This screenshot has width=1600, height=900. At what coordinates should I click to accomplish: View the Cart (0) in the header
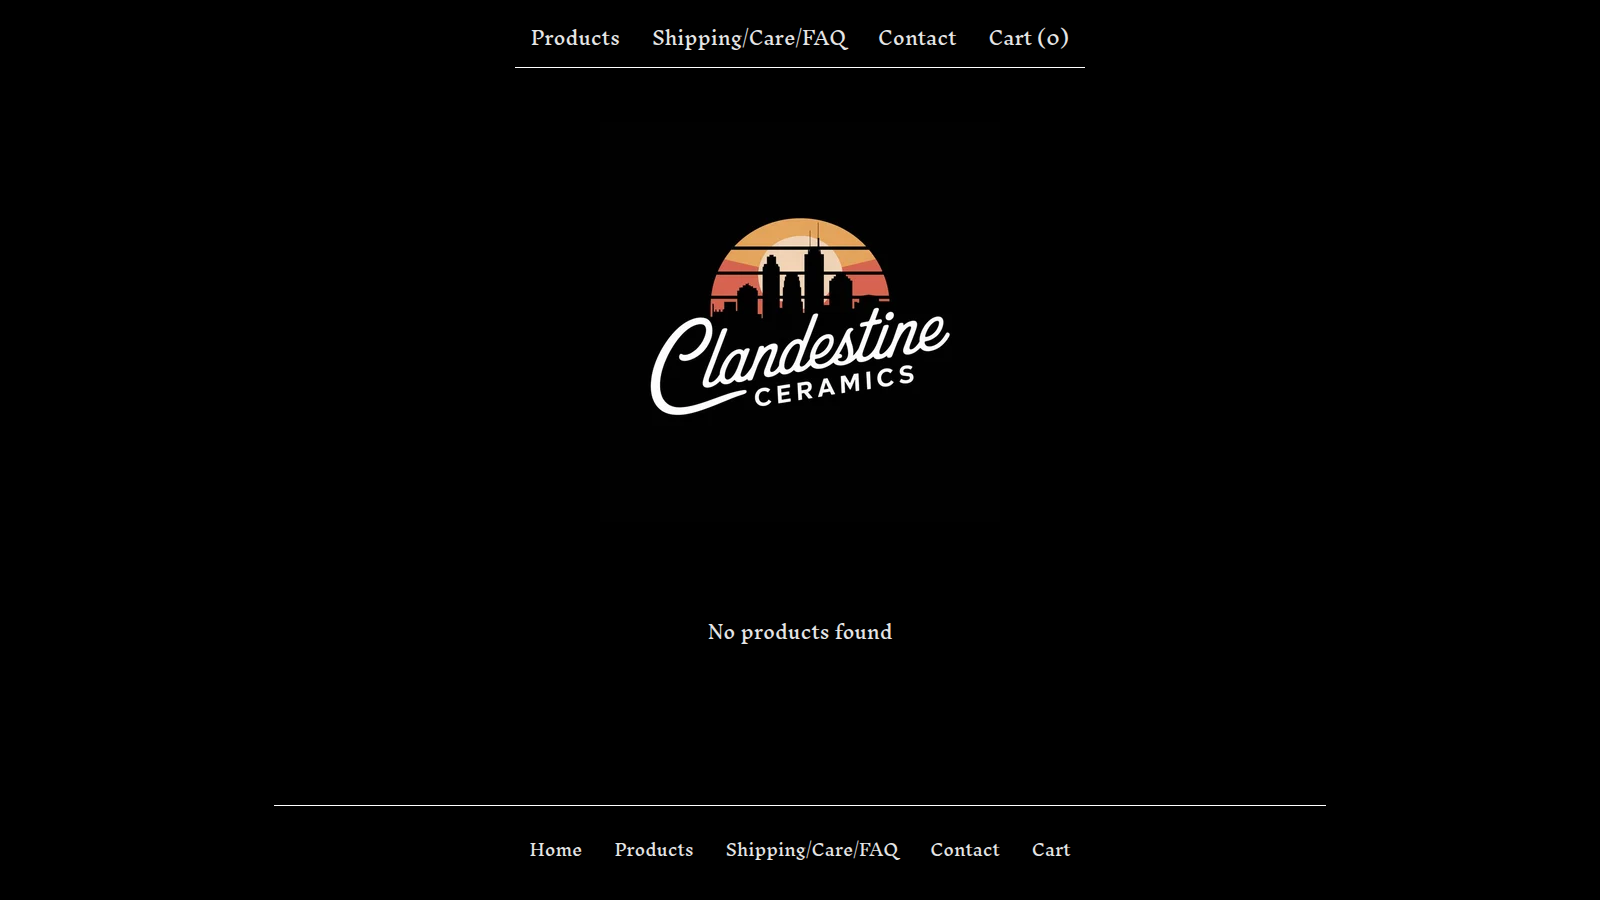[x=1028, y=38]
